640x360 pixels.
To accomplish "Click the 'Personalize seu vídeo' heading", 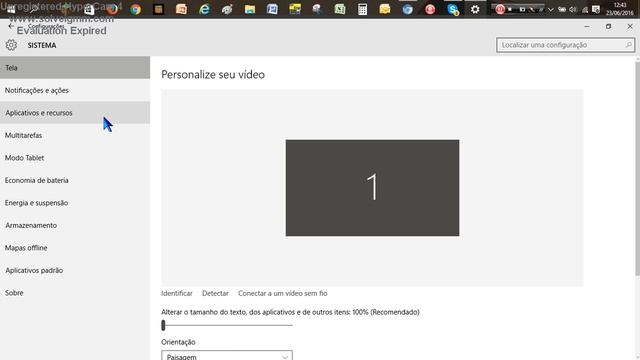I will coord(213,74).
